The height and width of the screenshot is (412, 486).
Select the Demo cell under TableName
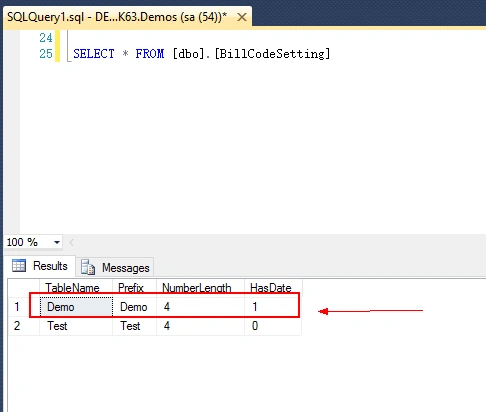coord(76,307)
